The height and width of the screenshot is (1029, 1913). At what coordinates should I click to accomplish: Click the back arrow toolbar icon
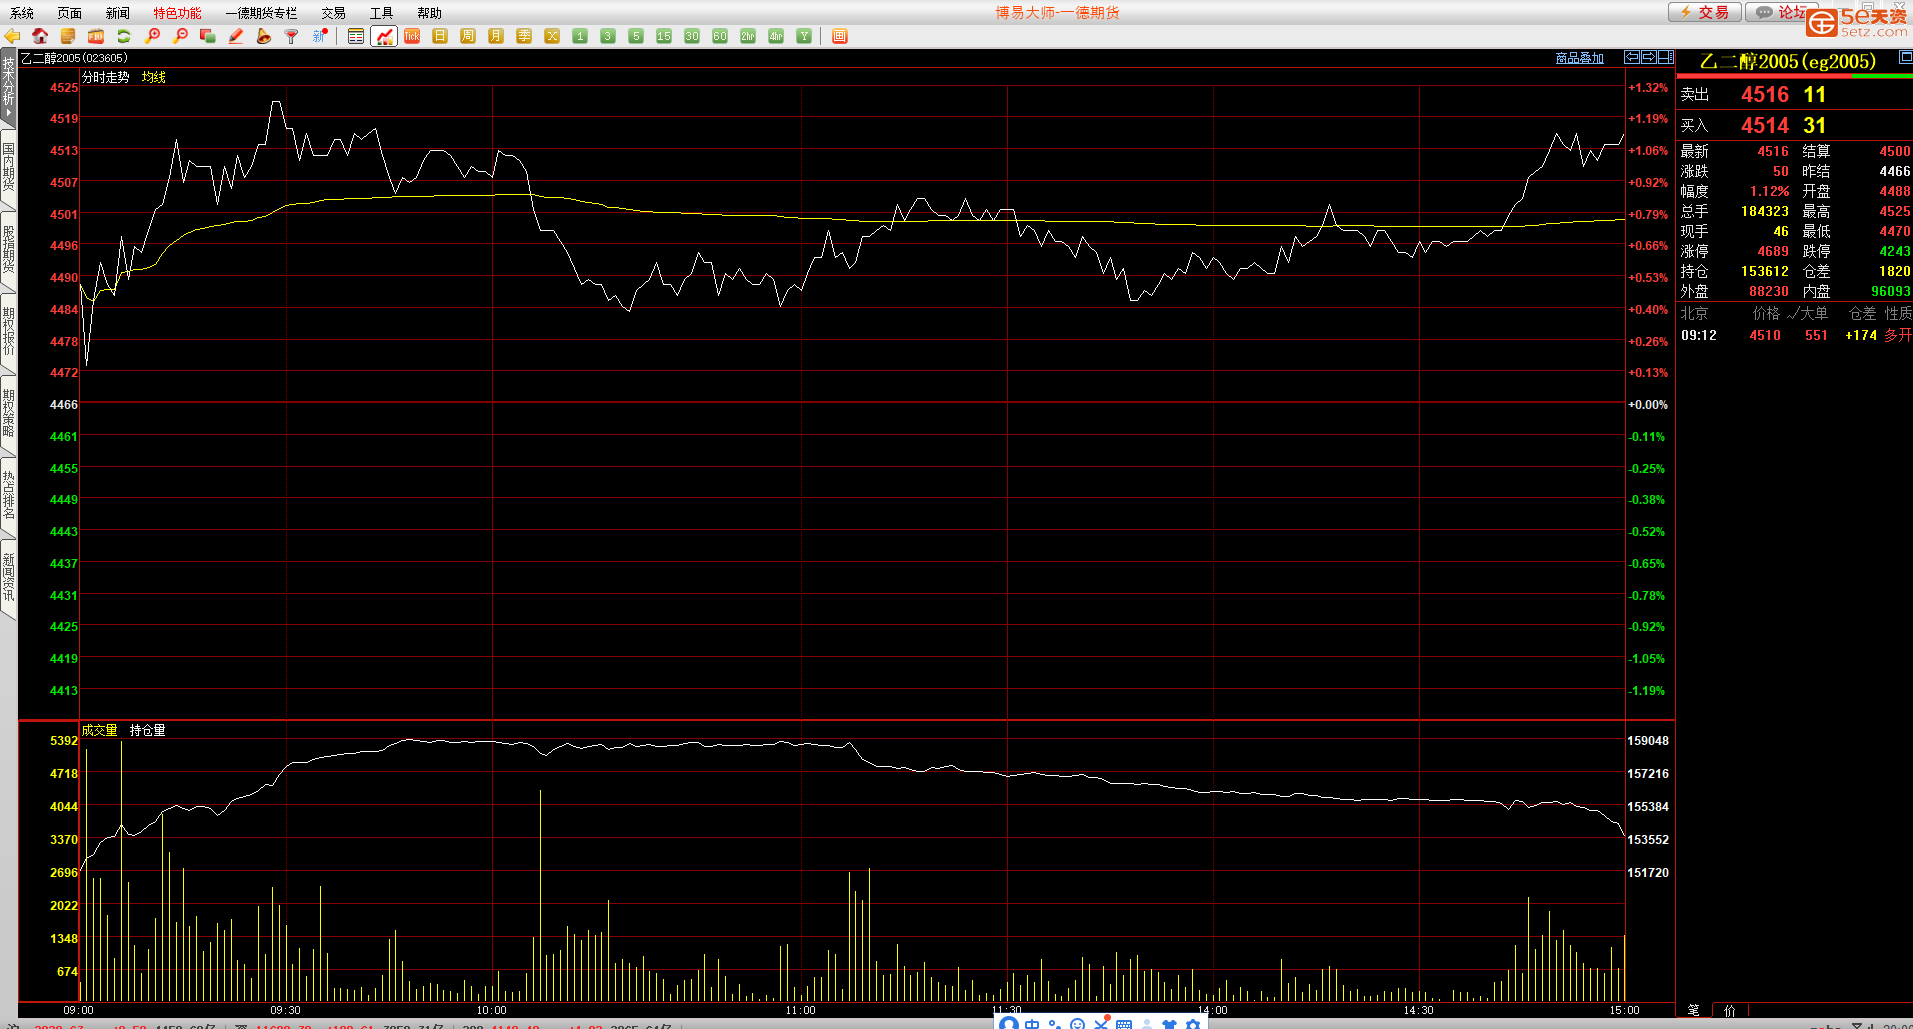(x=12, y=36)
